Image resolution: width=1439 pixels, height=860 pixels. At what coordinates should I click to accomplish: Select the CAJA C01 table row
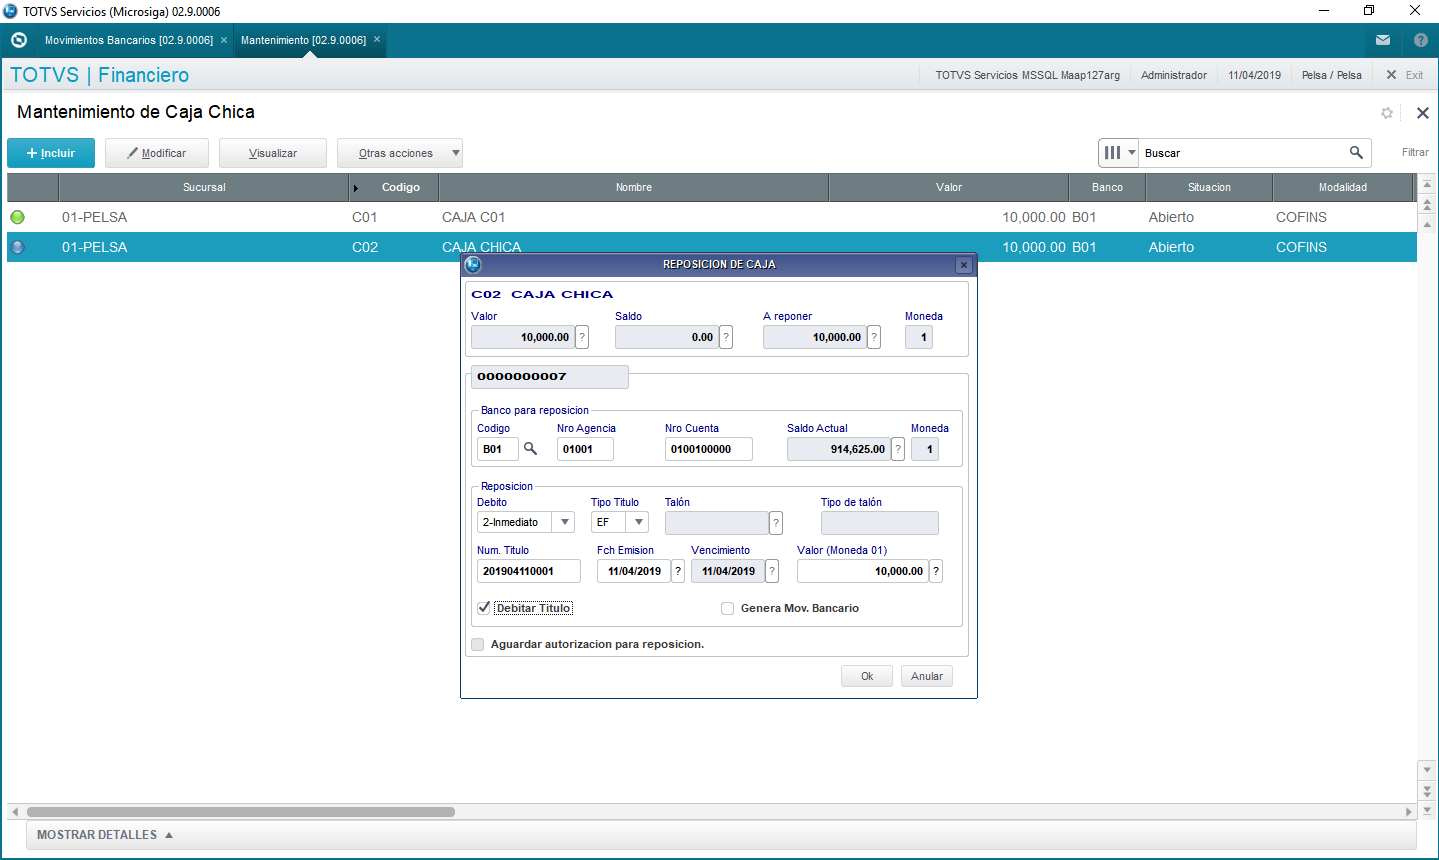pos(712,217)
